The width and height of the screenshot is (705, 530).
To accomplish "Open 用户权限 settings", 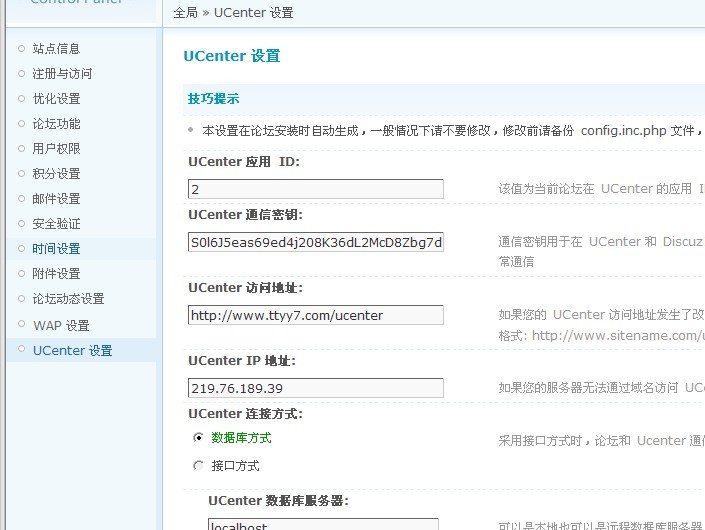I will click(56, 149).
